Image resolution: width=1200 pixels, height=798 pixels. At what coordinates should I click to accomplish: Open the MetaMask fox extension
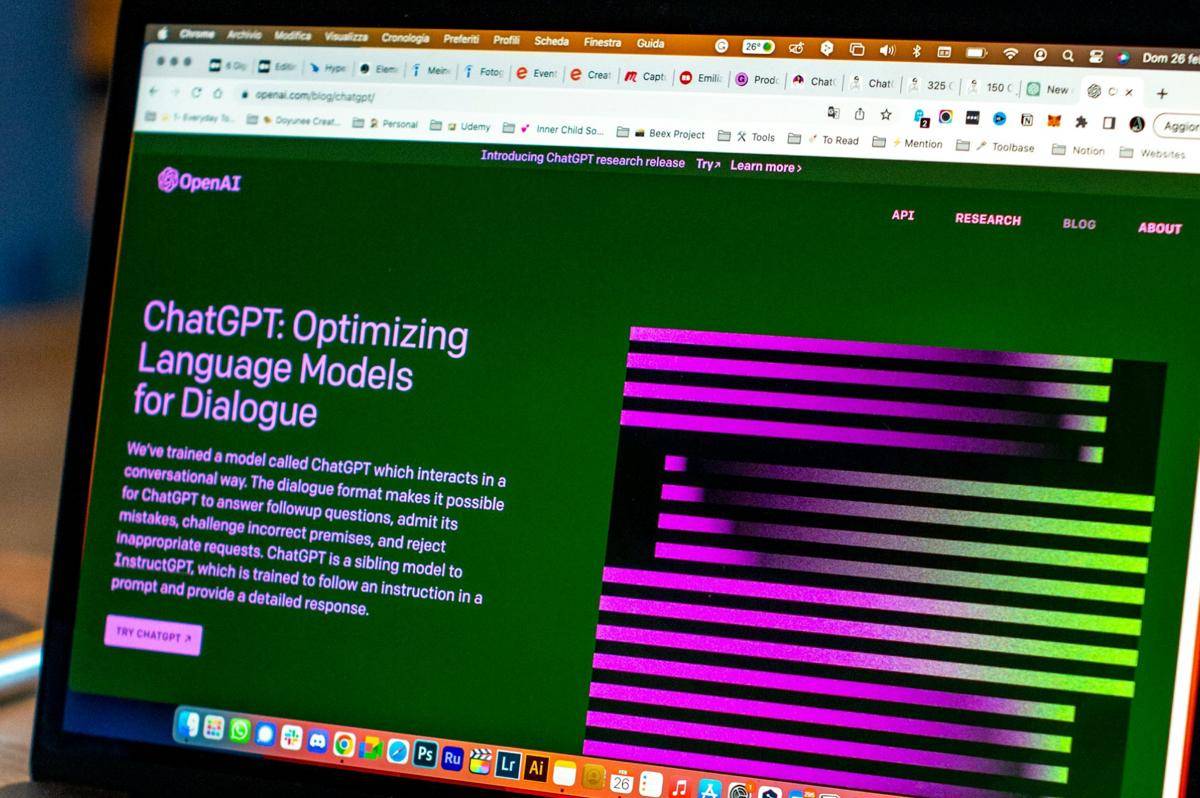[1054, 121]
